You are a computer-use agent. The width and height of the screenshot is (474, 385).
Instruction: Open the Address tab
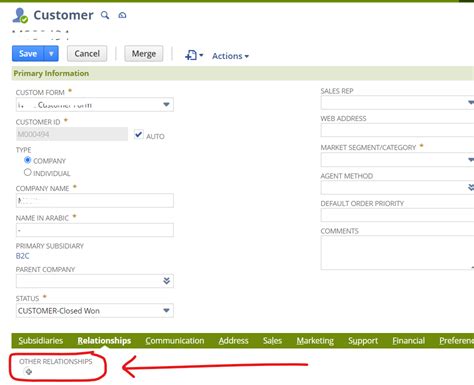click(234, 341)
